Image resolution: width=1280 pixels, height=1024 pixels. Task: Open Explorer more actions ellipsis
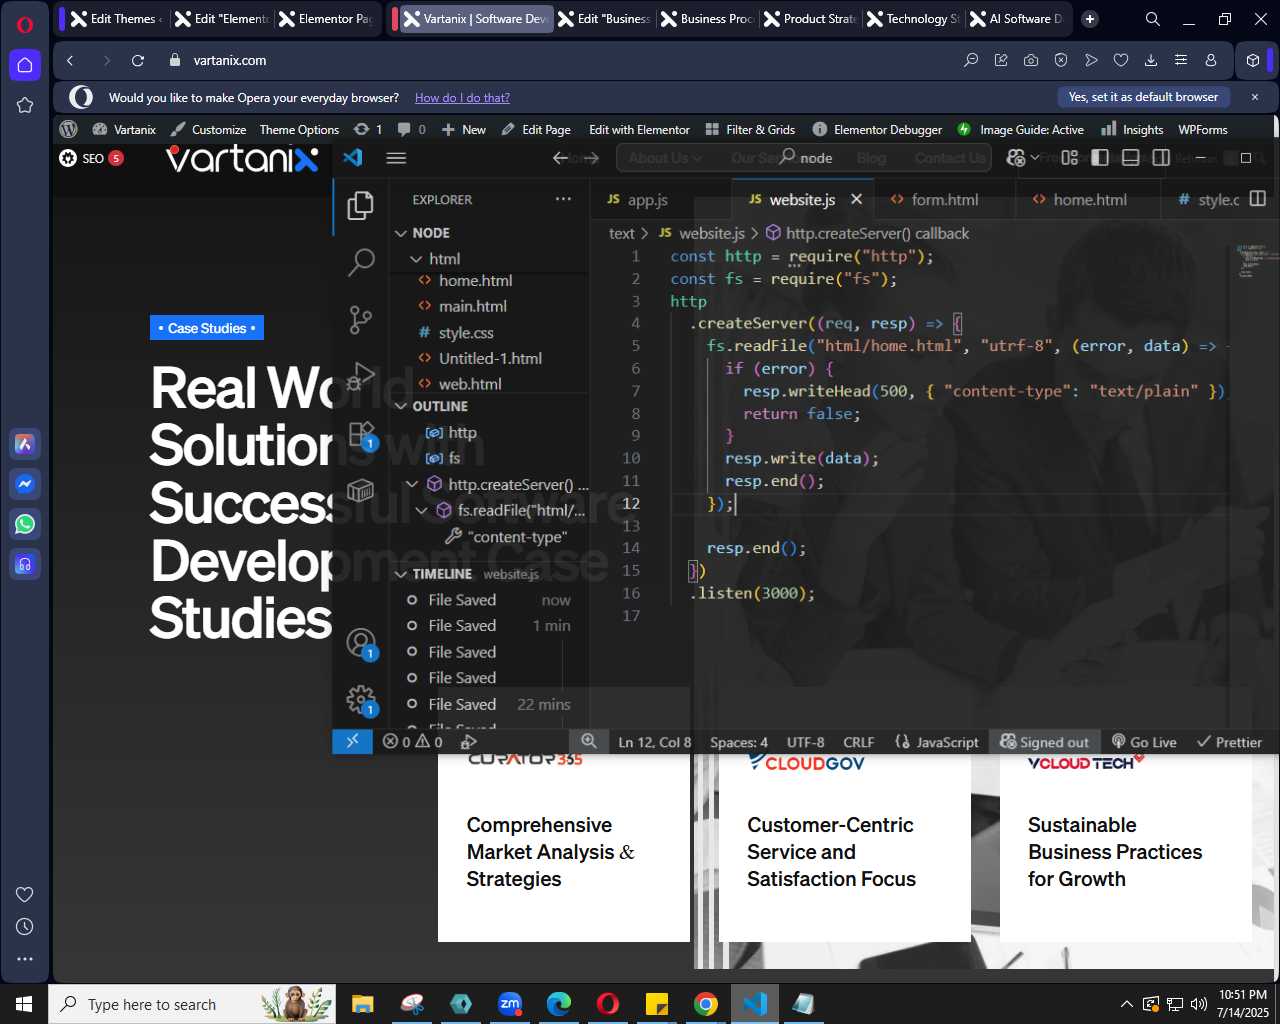tap(564, 199)
